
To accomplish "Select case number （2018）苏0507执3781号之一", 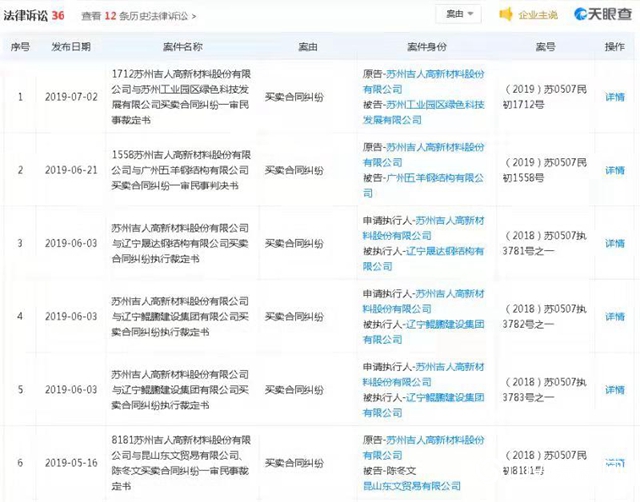I will (x=544, y=243).
